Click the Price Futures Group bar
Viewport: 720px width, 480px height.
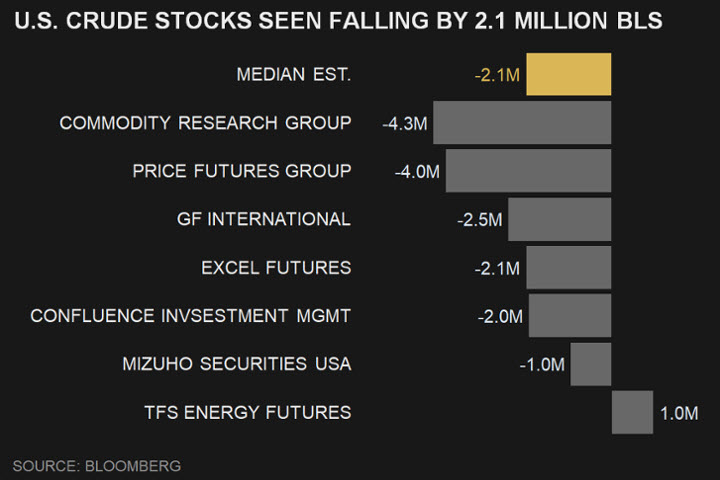pyautogui.click(x=528, y=171)
